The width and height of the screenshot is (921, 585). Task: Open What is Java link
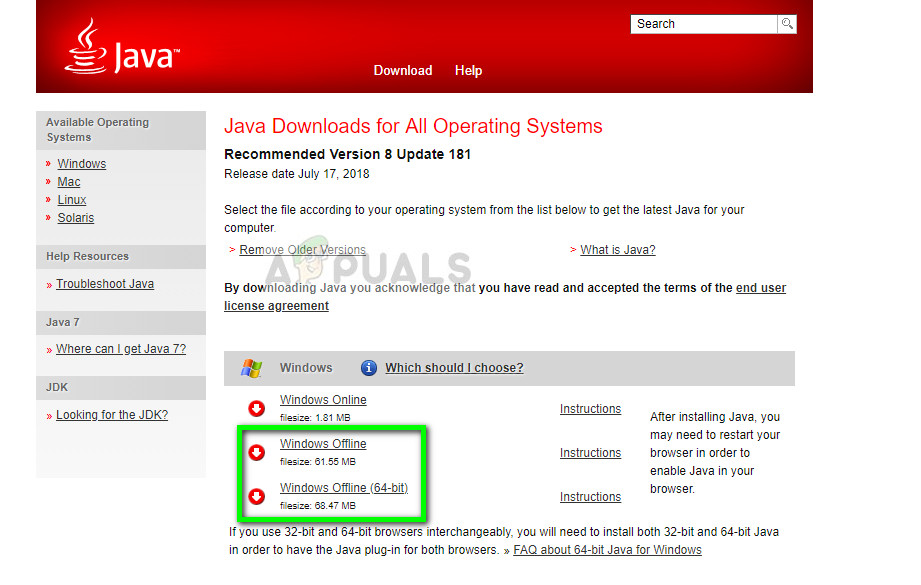tap(618, 250)
